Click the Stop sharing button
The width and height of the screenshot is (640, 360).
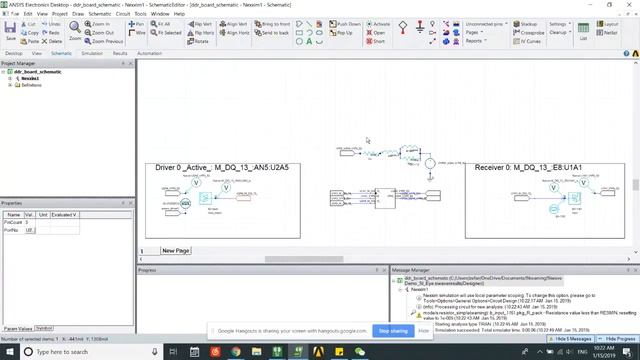coord(393,331)
